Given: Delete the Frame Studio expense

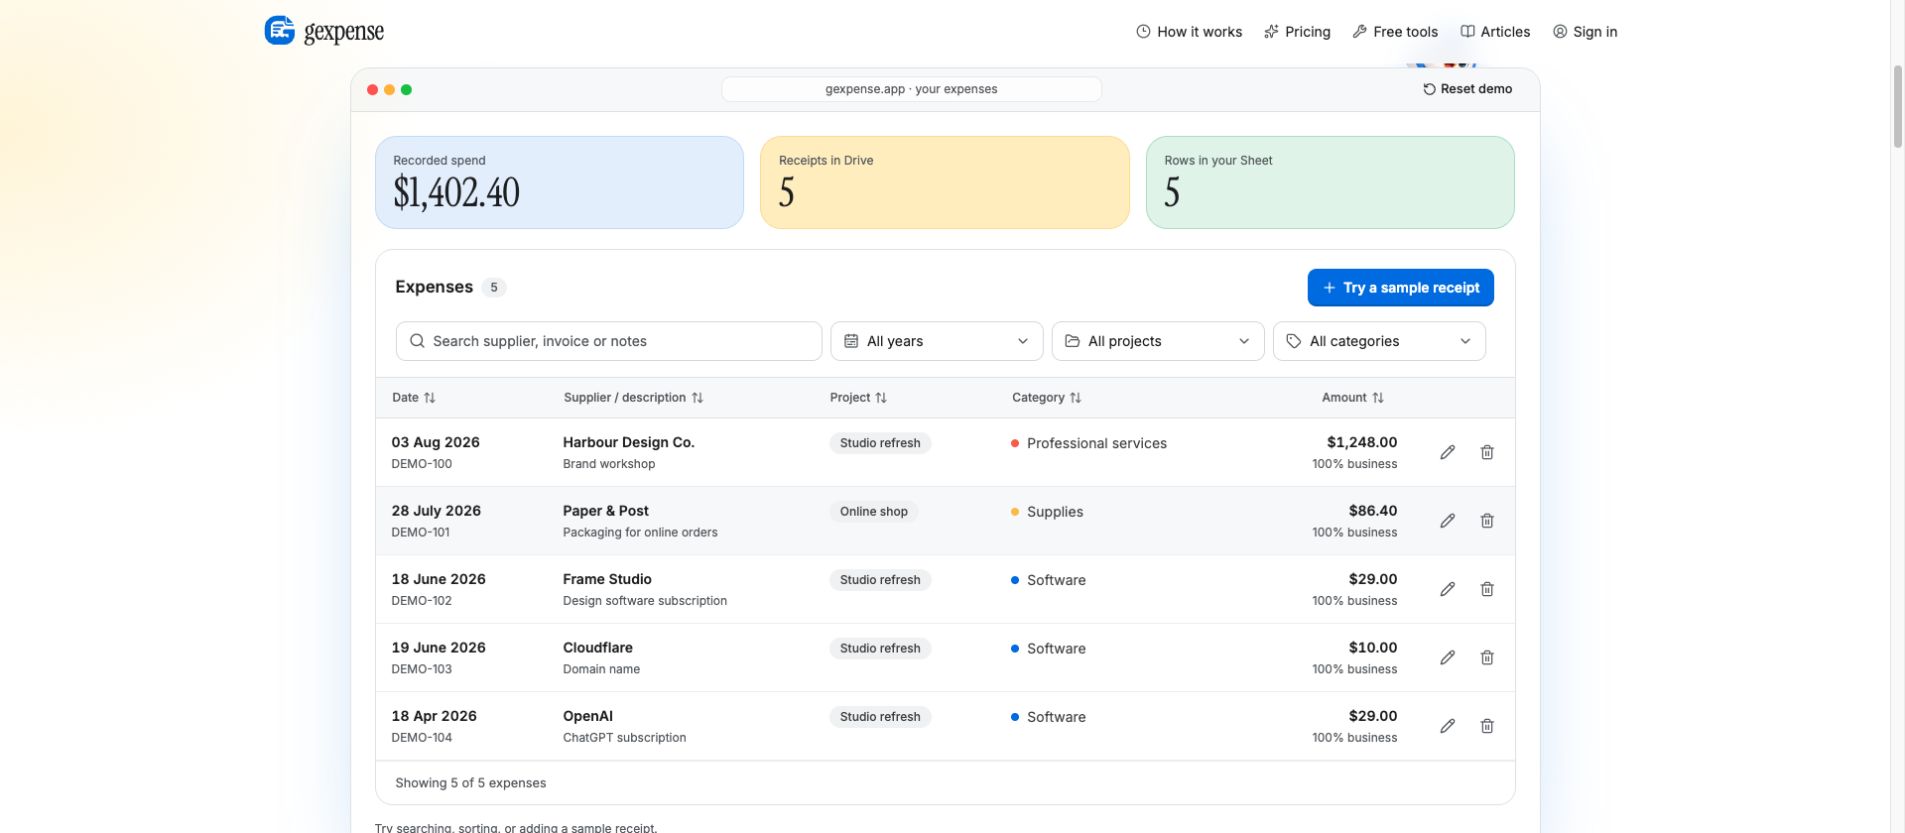Looking at the screenshot, I should coord(1487,589).
